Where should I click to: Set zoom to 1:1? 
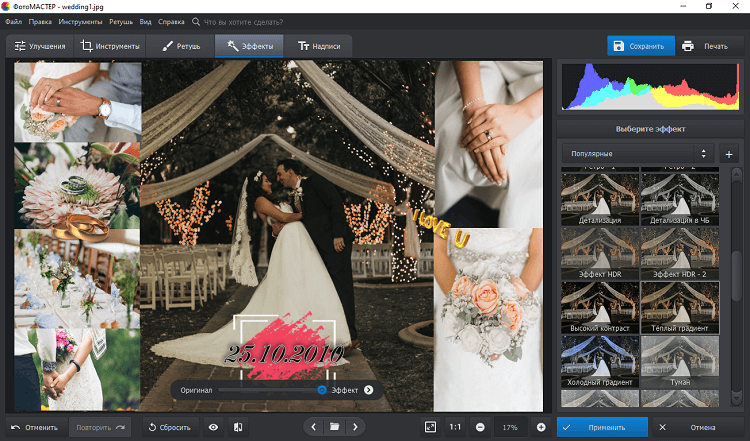pyautogui.click(x=455, y=427)
